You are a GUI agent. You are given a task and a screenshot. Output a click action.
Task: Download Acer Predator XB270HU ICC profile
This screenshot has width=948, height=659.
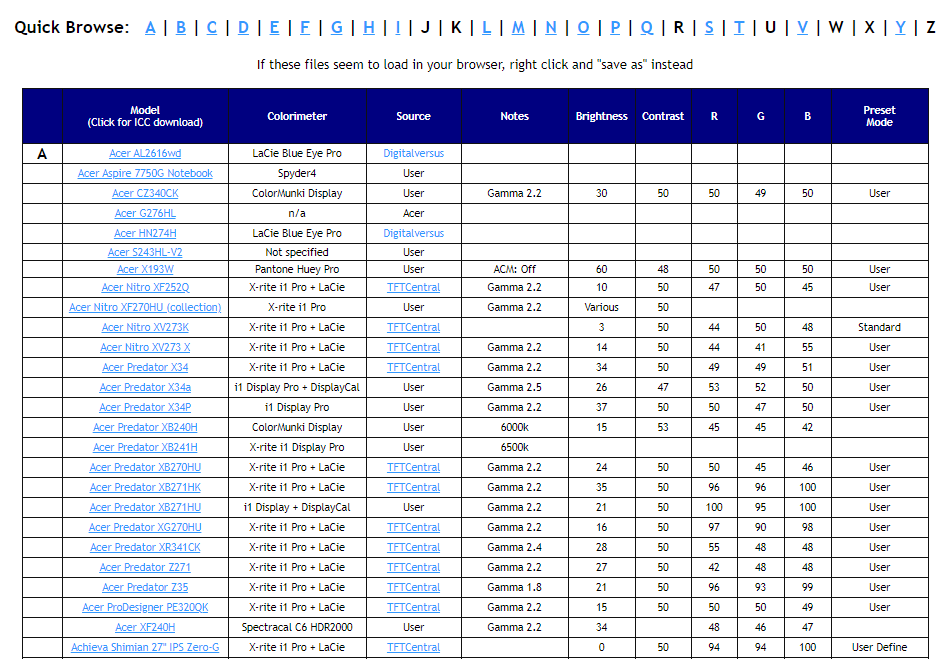(x=145, y=467)
